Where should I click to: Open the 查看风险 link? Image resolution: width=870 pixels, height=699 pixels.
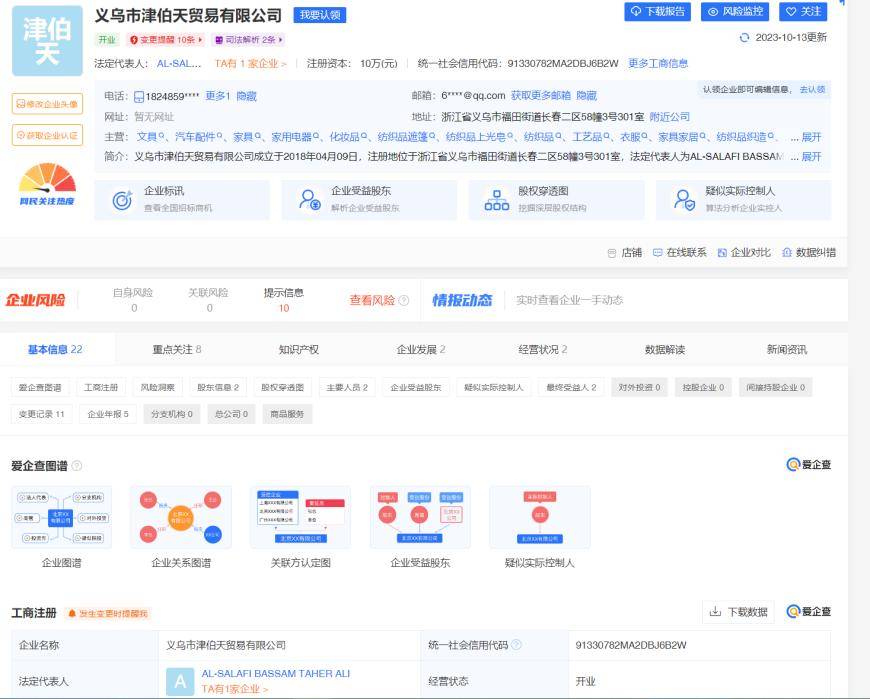pyautogui.click(x=372, y=301)
